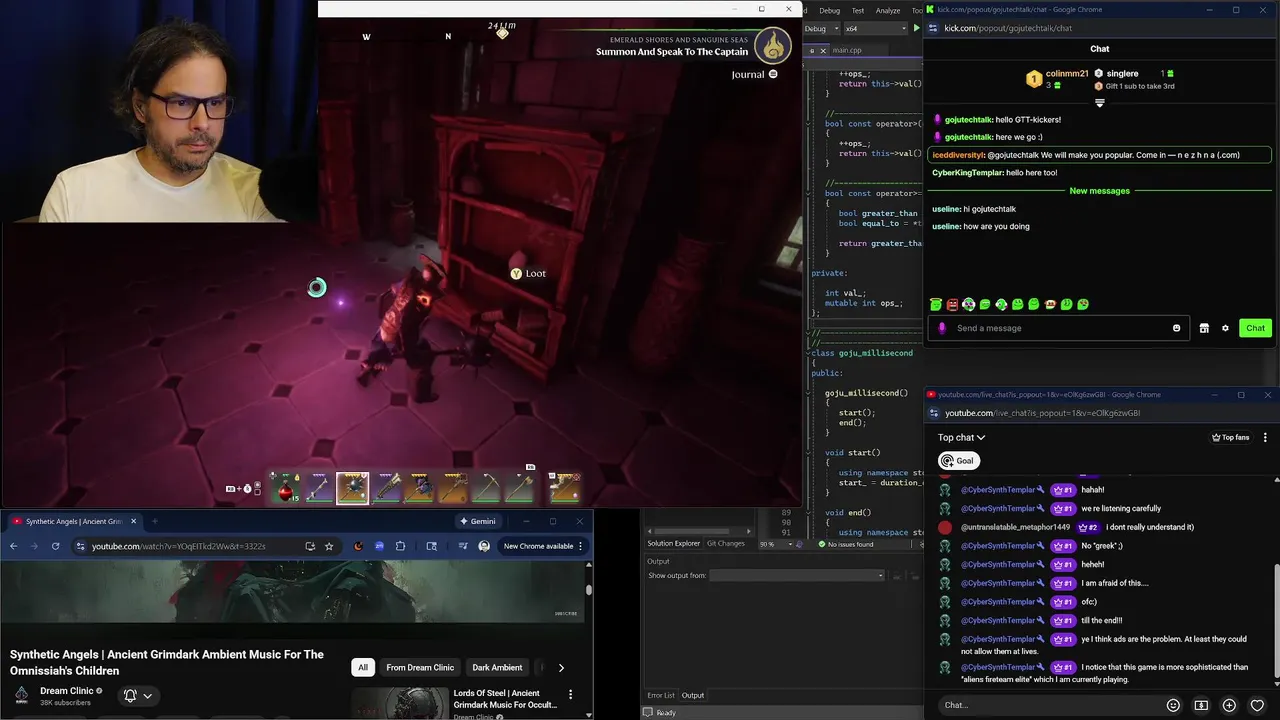Screen dimensions: 1280x720
Task: Open new tab in YouTube Chrome window
Action: pyautogui.click(x=154, y=521)
